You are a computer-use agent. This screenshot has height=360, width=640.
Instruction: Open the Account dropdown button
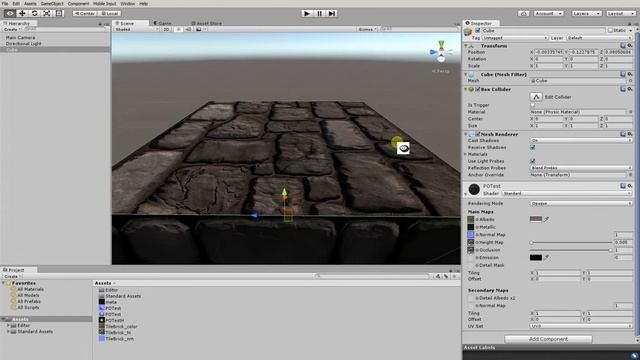click(x=548, y=13)
